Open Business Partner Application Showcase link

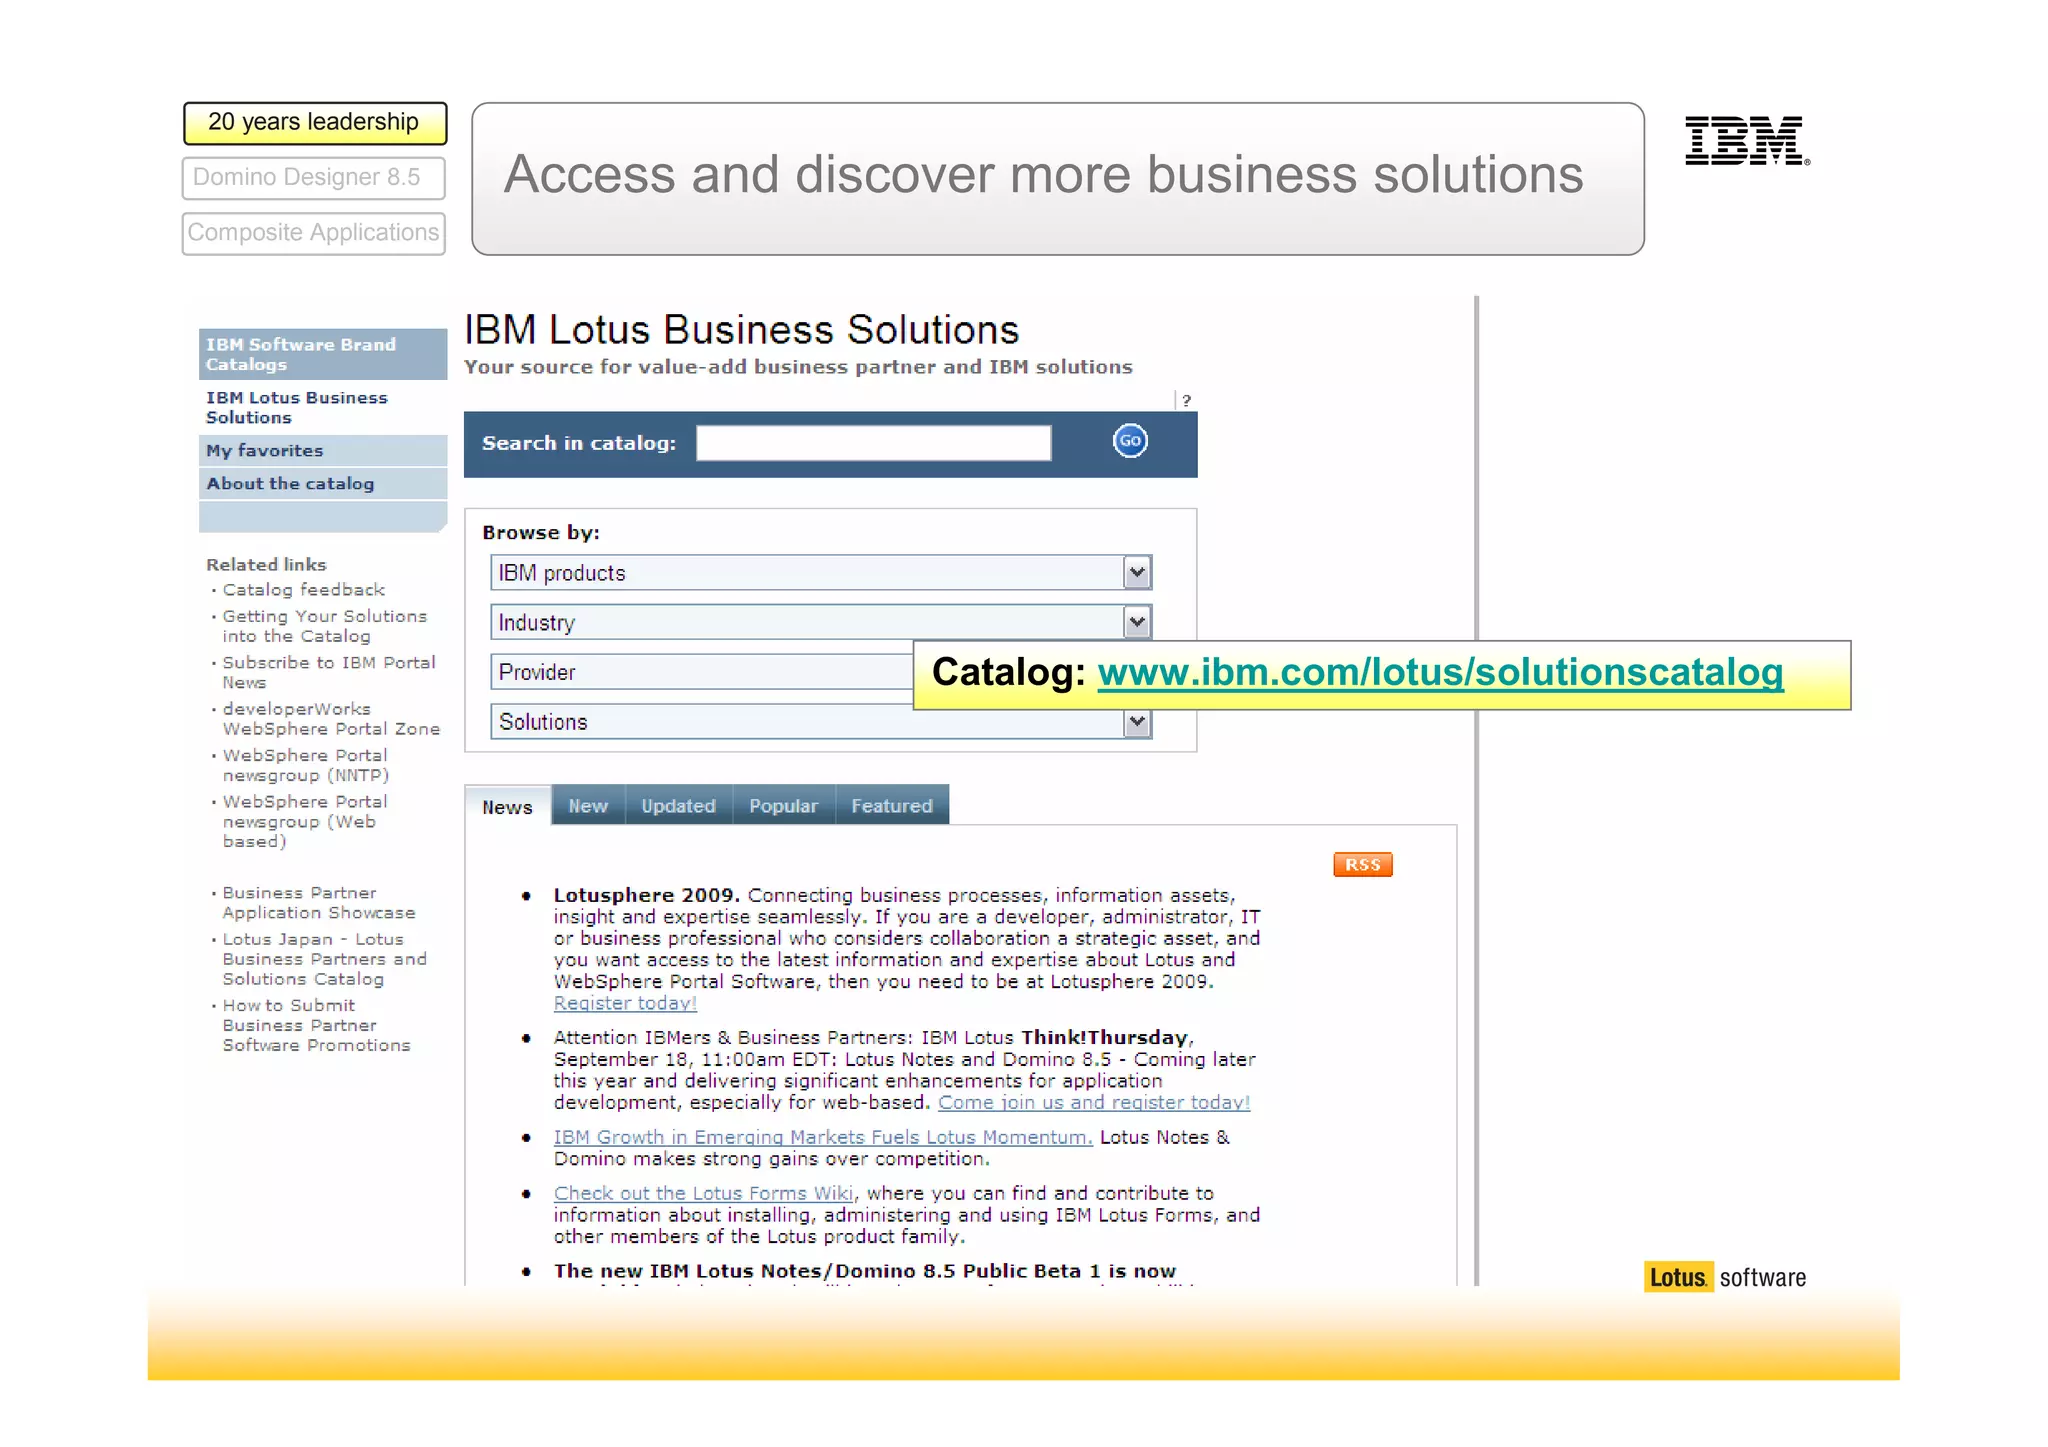[x=318, y=902]
